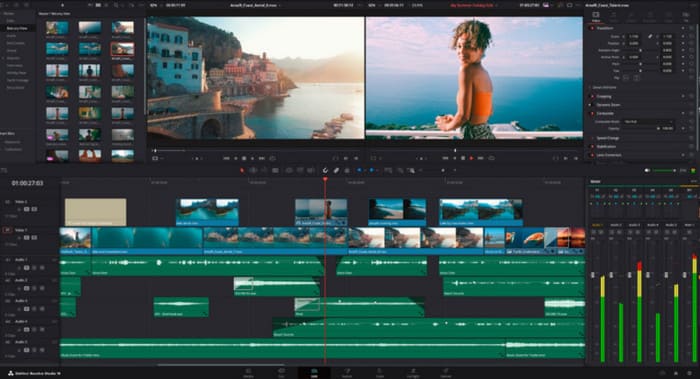Adjust the Opacity slider in Composite
700x379 pixels.
tap(642, 129)
